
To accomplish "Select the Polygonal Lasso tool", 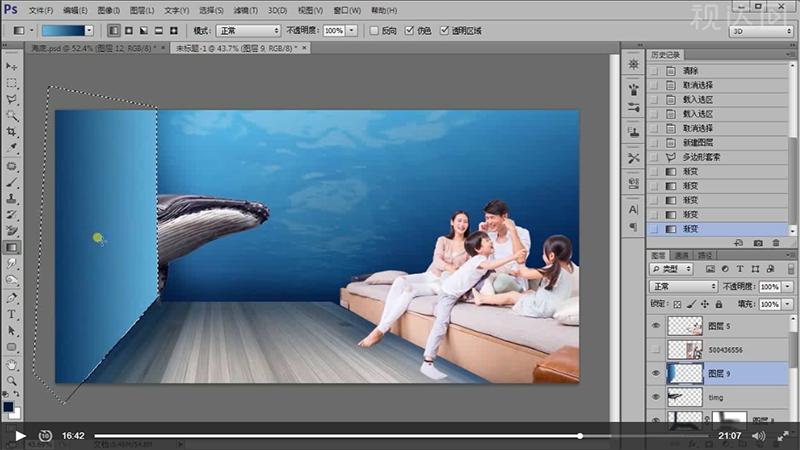I will pos(11,99).
